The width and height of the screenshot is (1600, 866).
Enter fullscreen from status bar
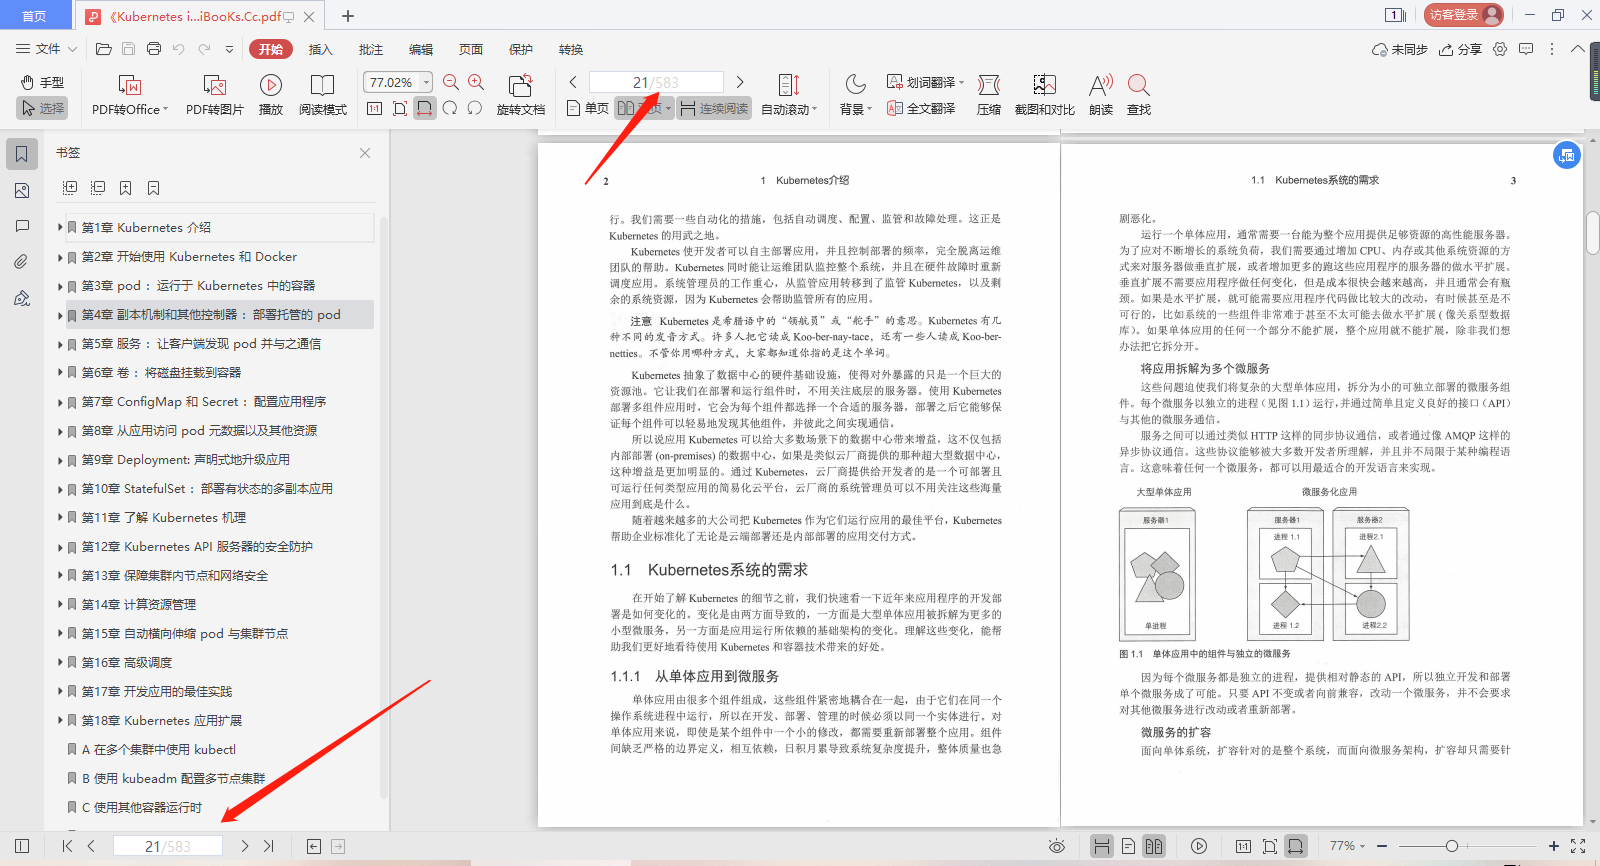coord(1578,846)
